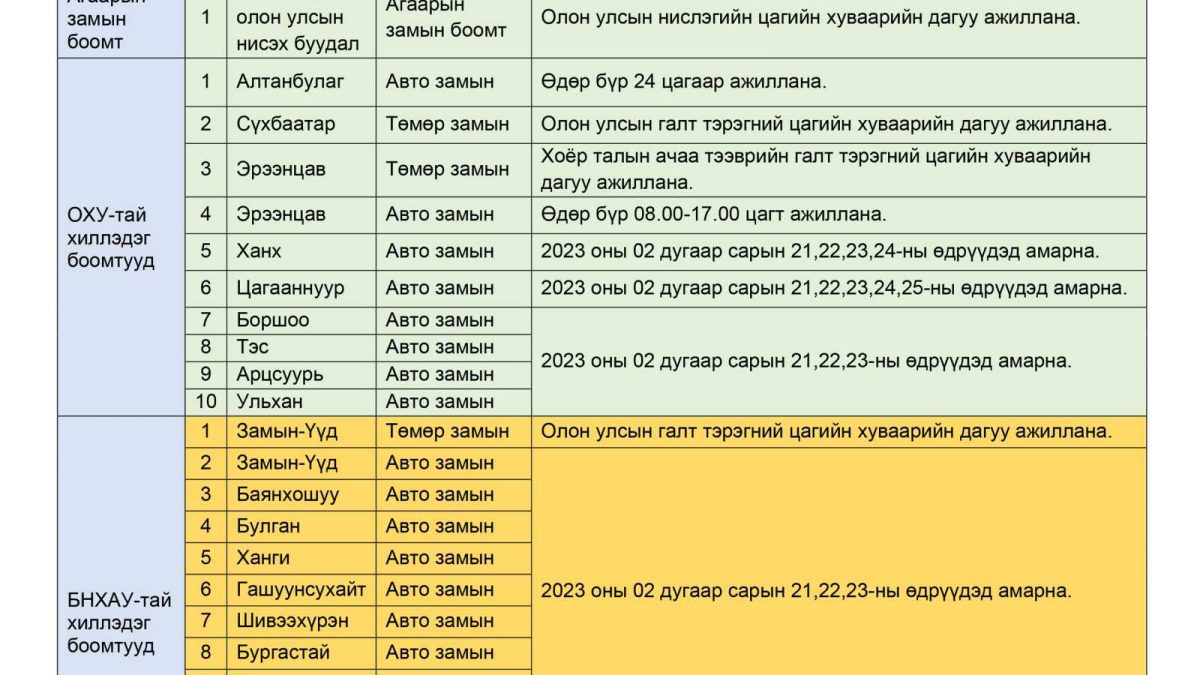Click the БНХАУ-тай хиллэдэг боомтууд group label

119,623
